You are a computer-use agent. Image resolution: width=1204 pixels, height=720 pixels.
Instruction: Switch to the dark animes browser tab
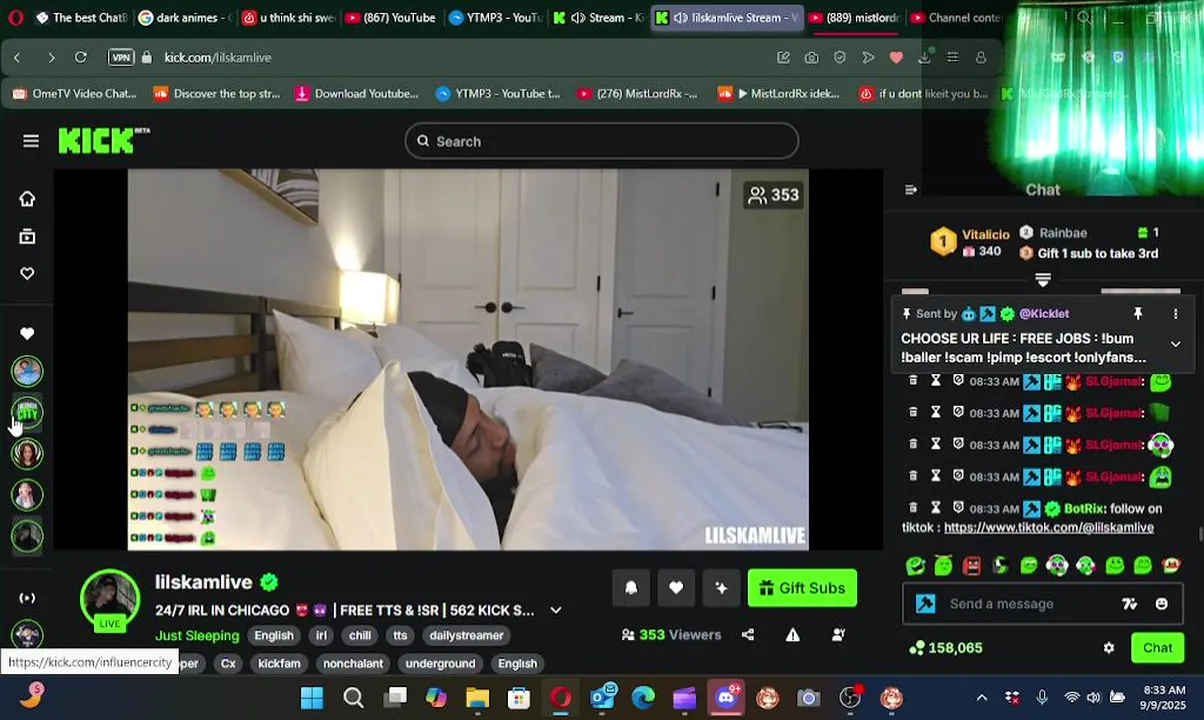click(x=186, y=17)
